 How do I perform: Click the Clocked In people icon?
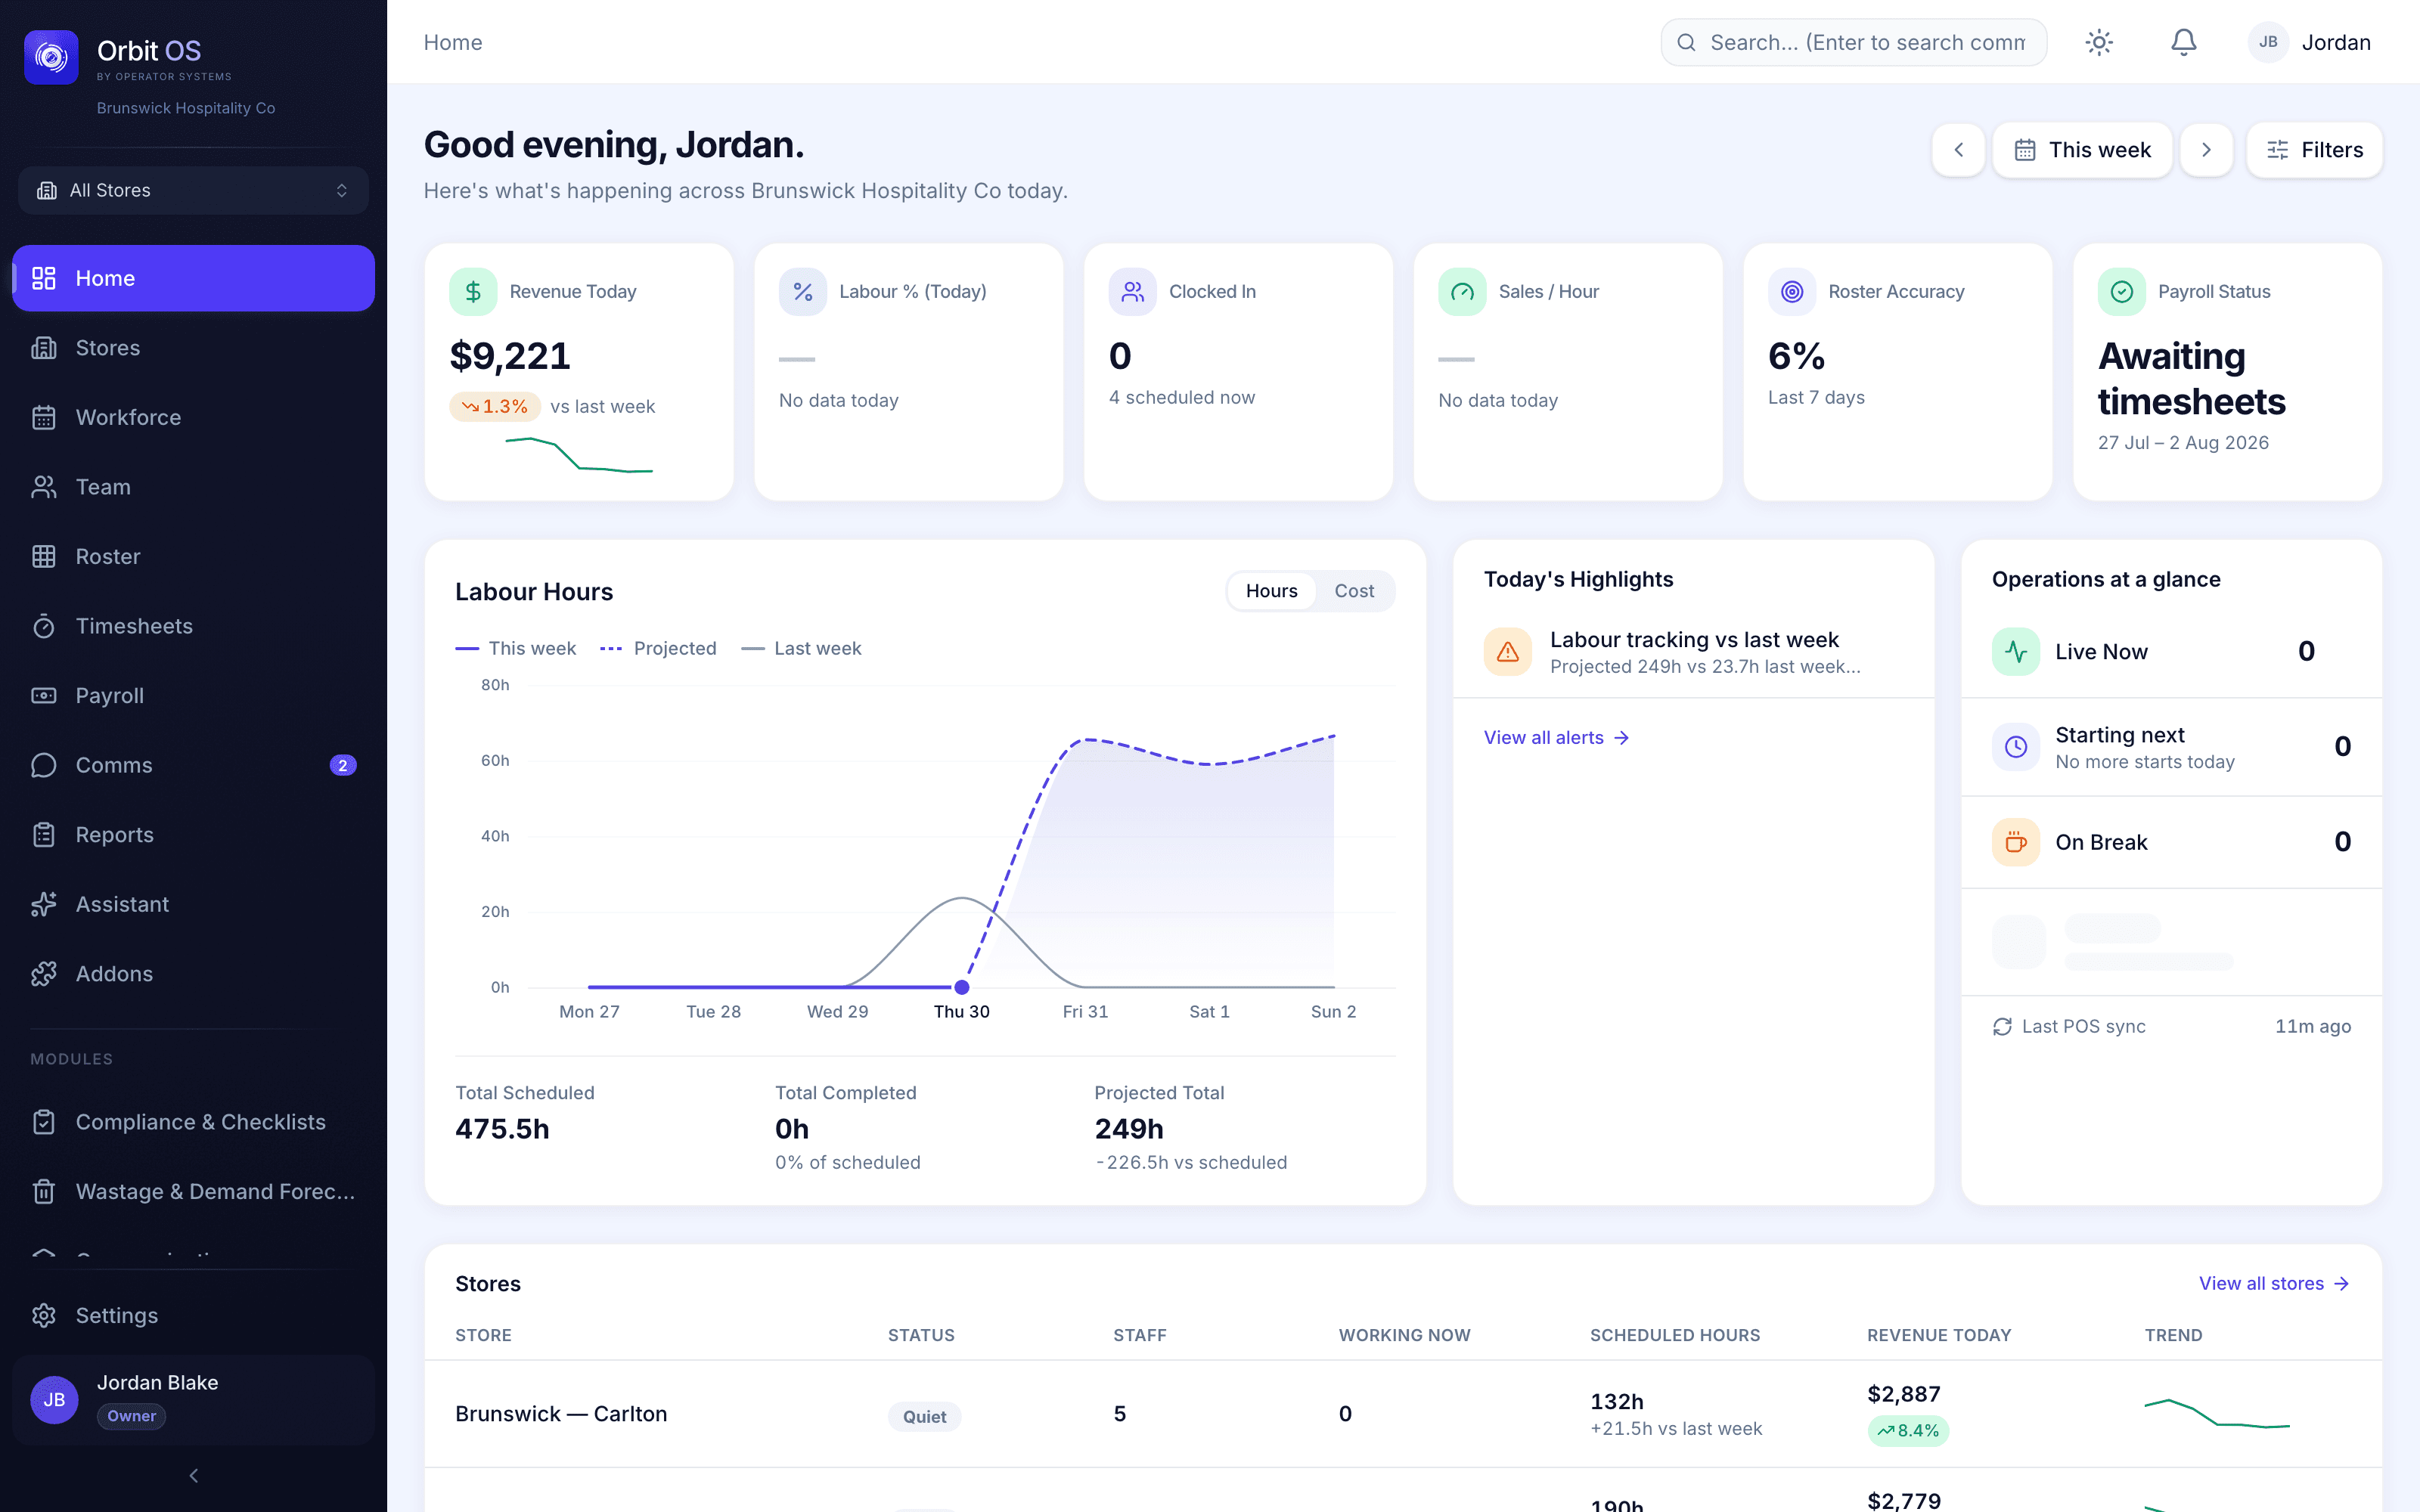tap(1132, 291)
